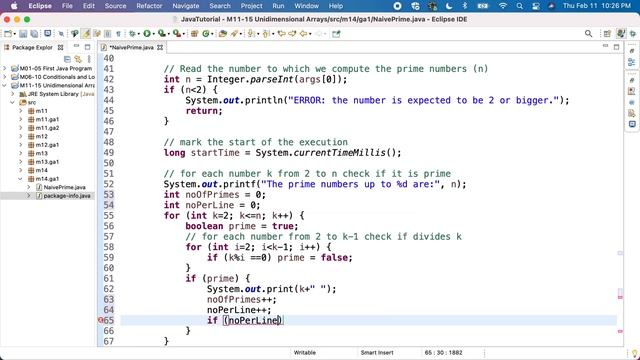Toggle Pin Editor toolbar button
Image resolution: width=640 pixels, height=360 pixels.
[336, 34]
